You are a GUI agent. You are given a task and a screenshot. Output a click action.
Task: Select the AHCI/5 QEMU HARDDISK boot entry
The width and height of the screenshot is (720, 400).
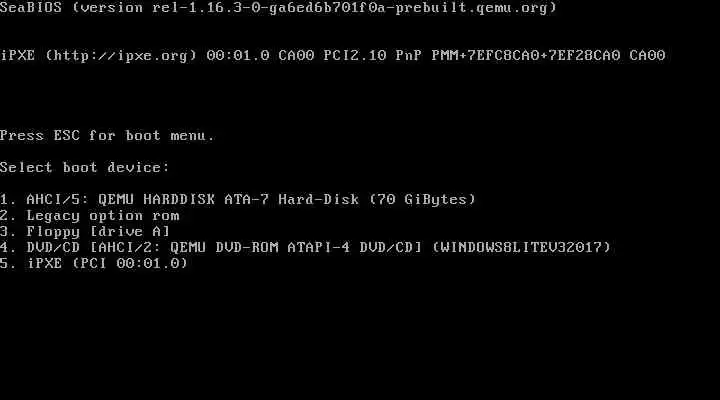238,199
